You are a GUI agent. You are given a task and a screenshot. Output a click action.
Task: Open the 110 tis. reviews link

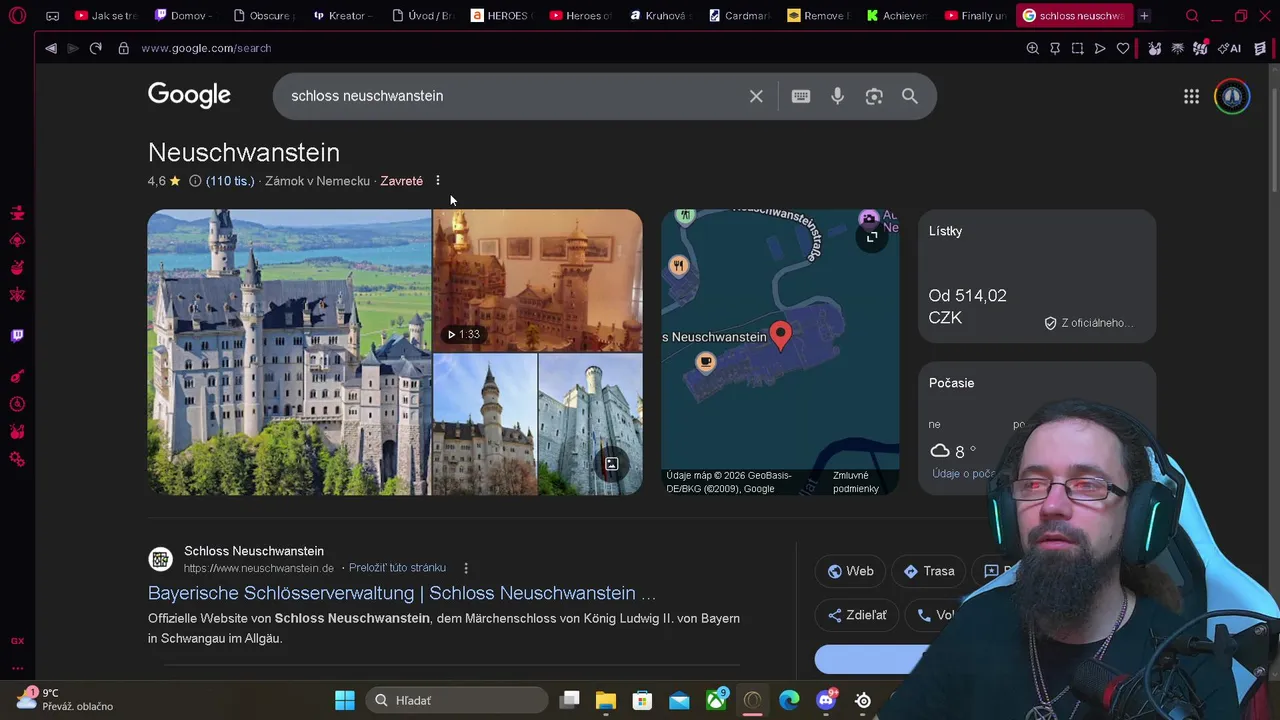[230, 181]
